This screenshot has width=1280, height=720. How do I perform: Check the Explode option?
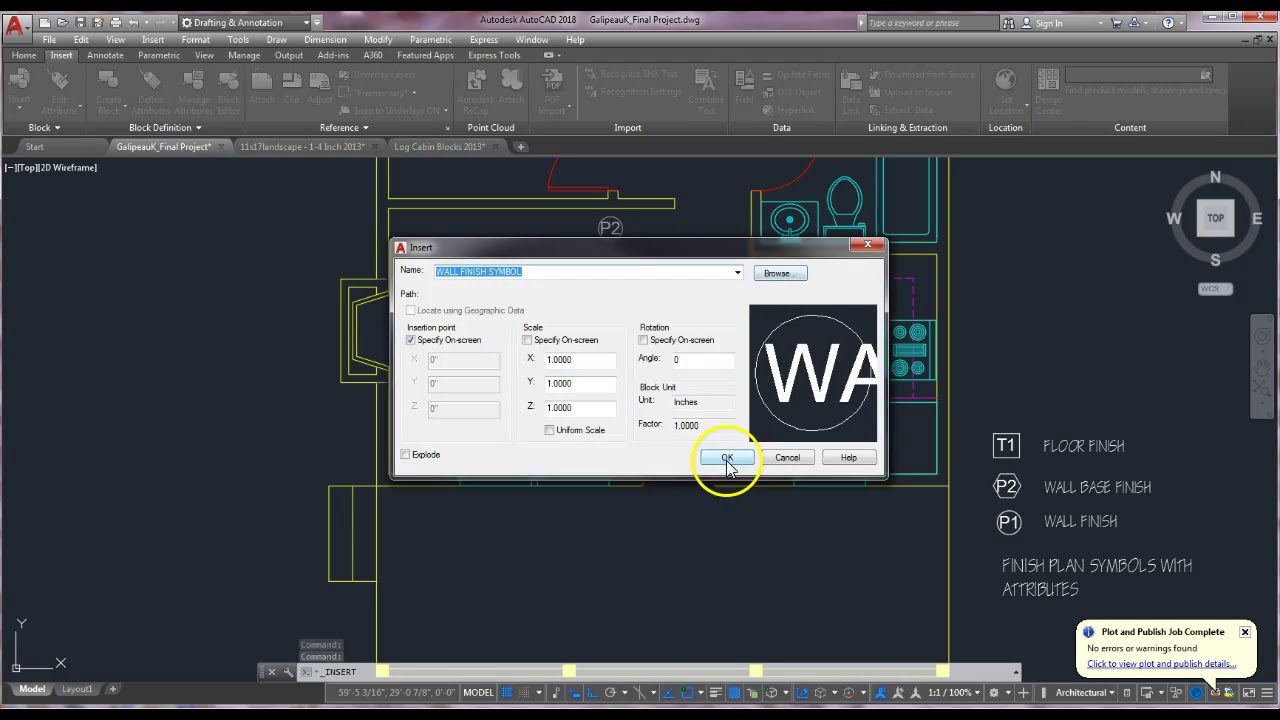click(405, 455)
